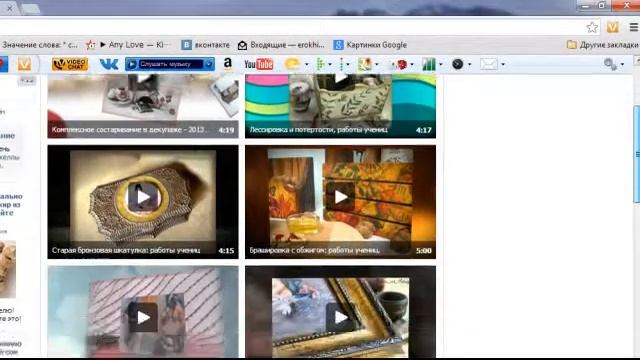Click play icon in Слушать музыку widget

pos(131,64)
